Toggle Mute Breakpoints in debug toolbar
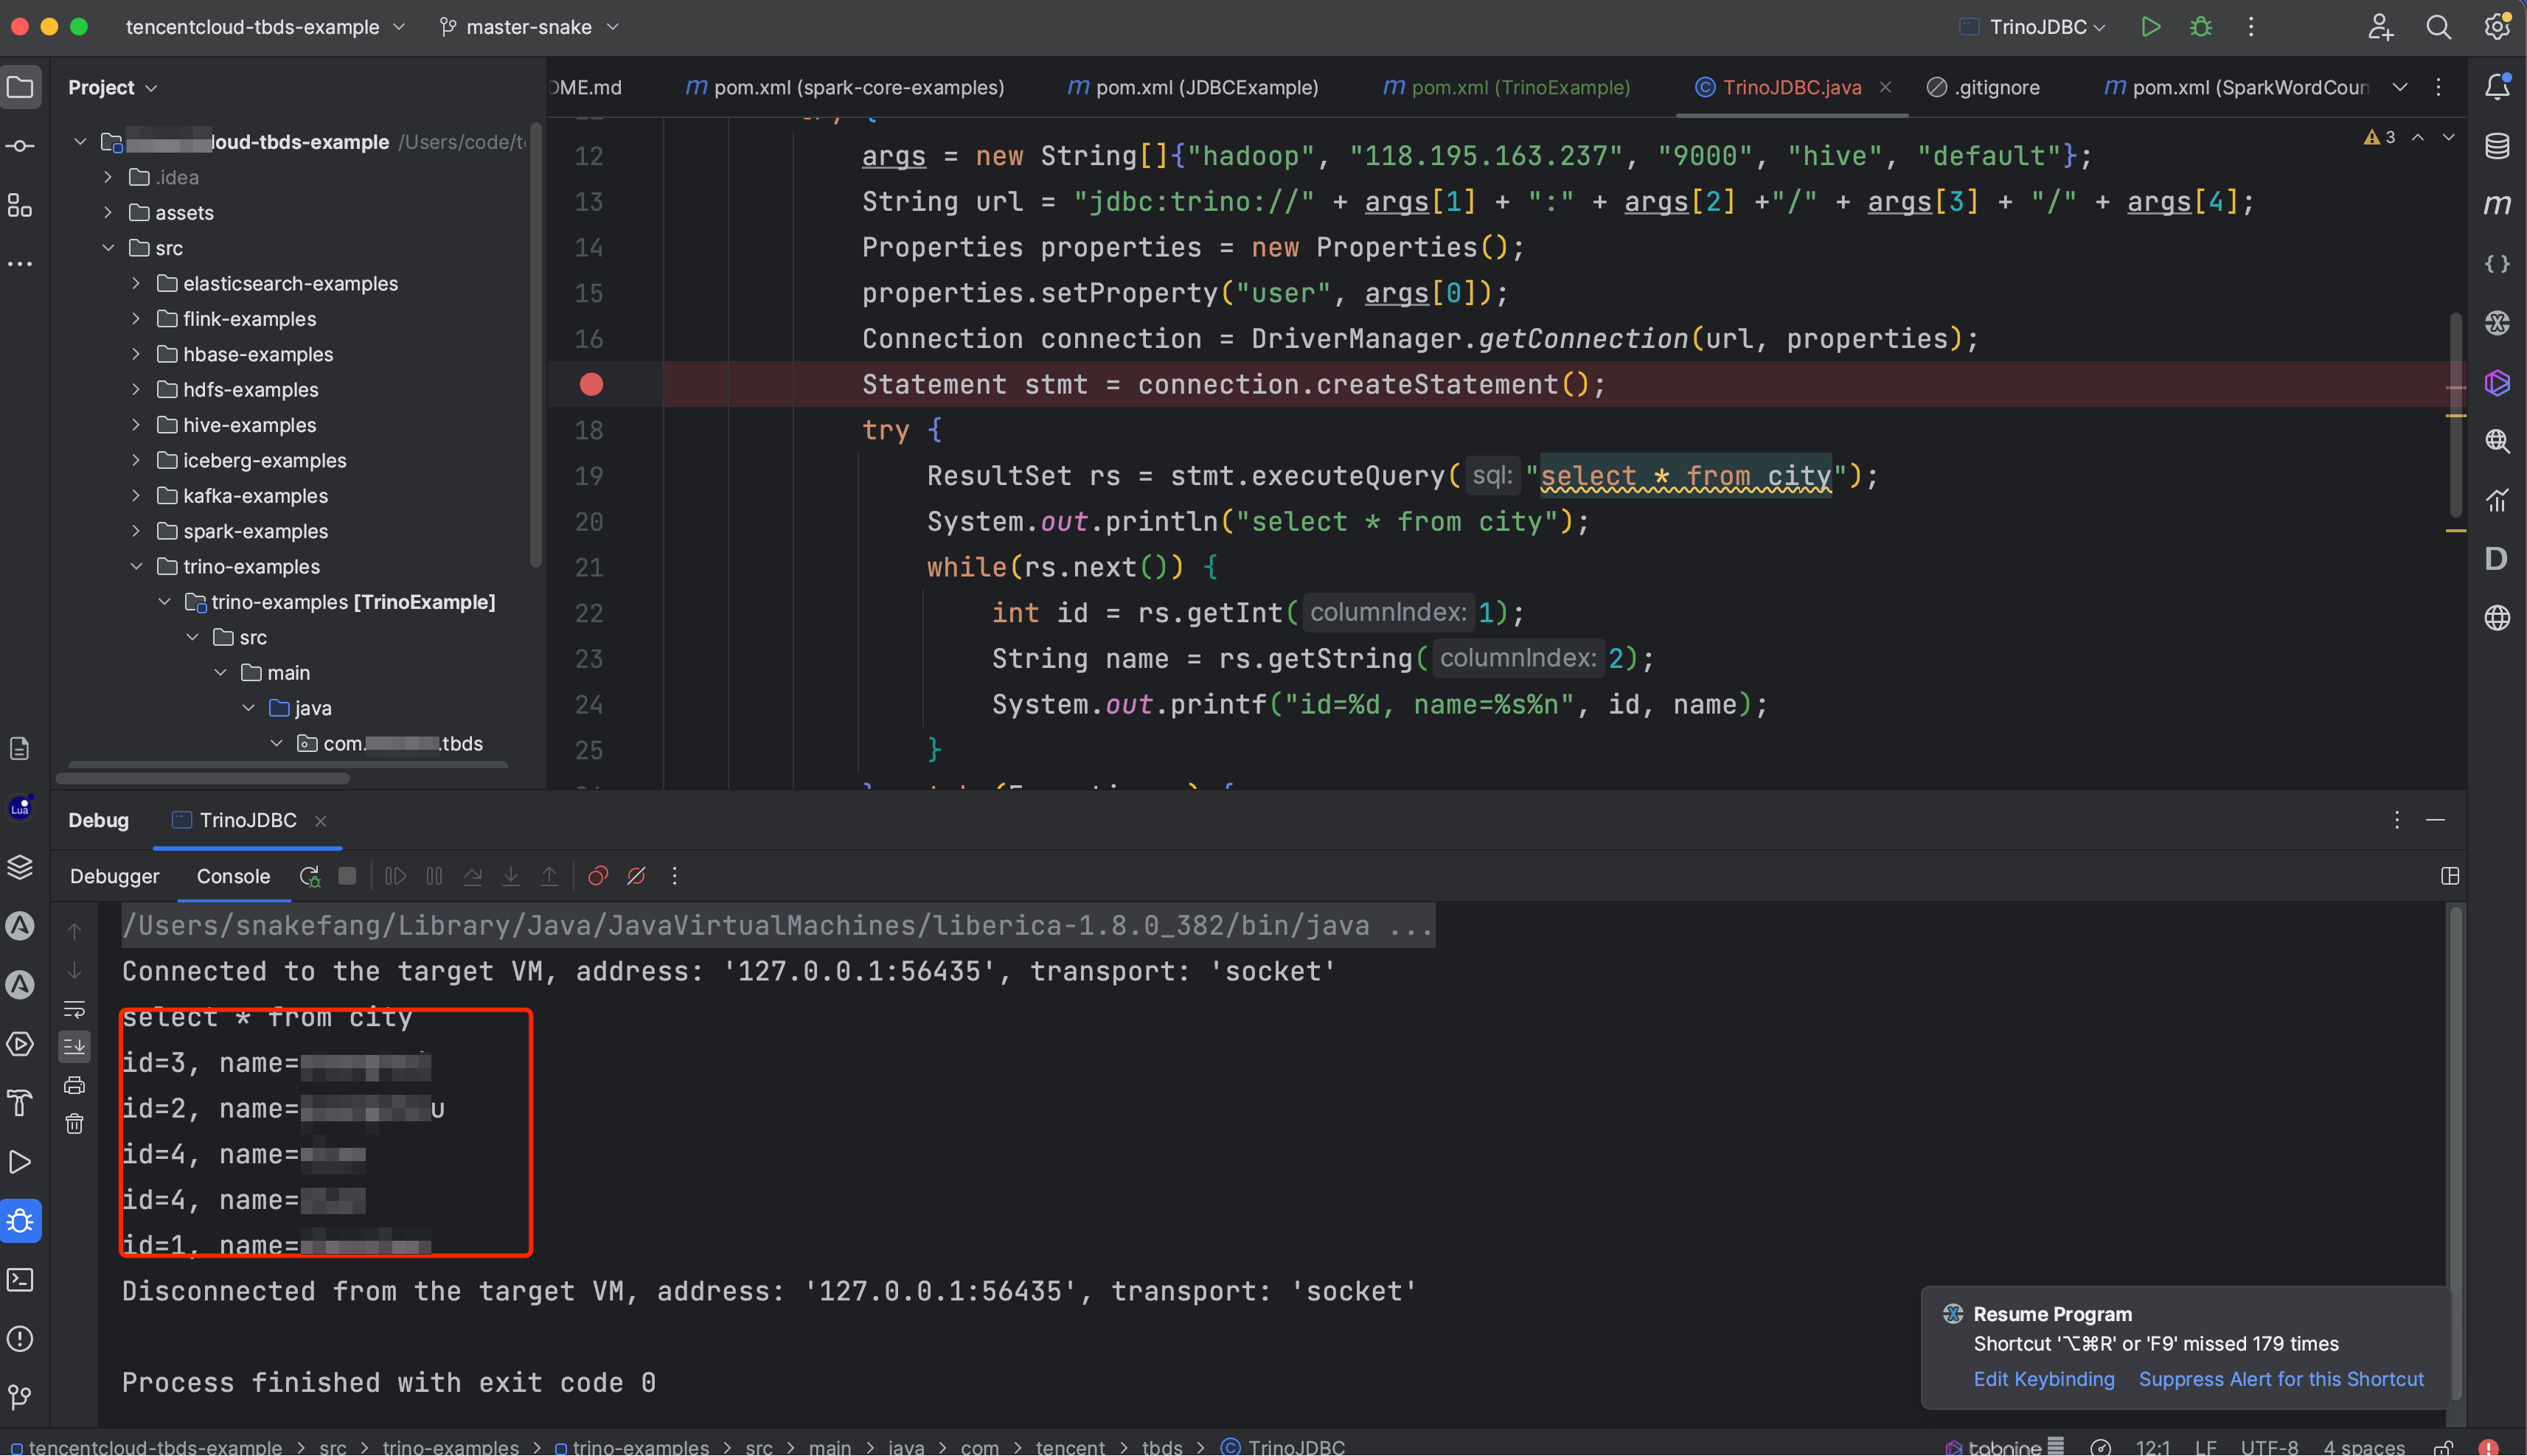This screenshot has width=2527, height=1456. pos(636,876)
